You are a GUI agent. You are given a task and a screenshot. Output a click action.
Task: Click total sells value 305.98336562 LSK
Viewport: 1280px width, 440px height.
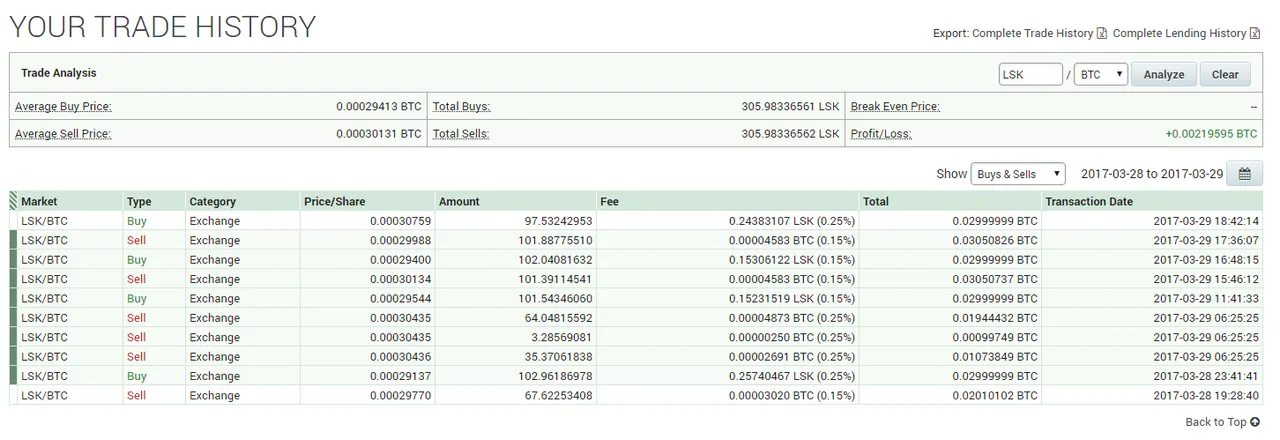(790, 134)
